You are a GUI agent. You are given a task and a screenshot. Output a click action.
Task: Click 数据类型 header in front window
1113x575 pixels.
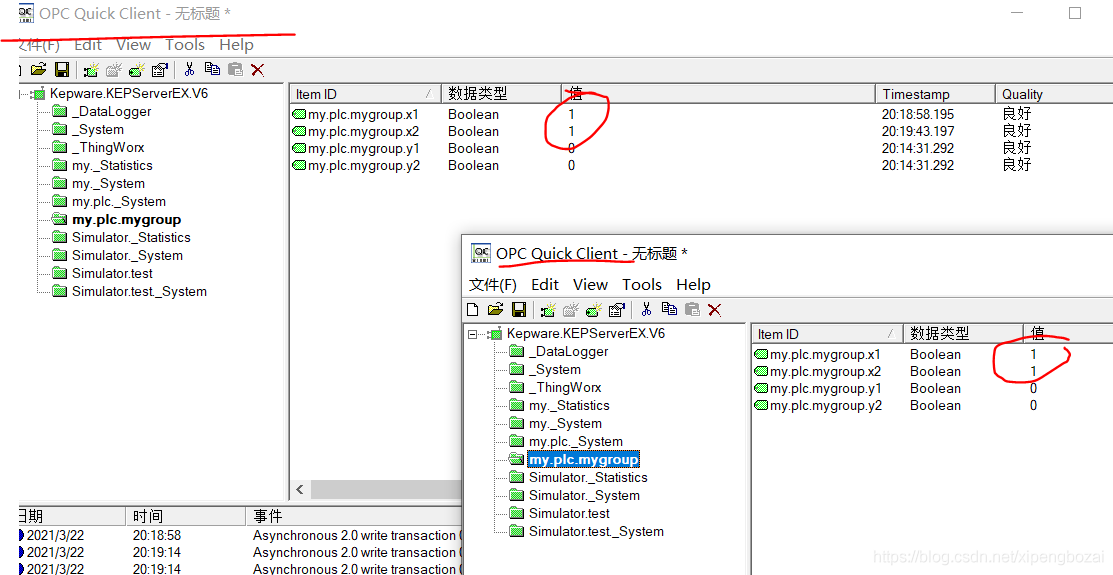(963, 334)
